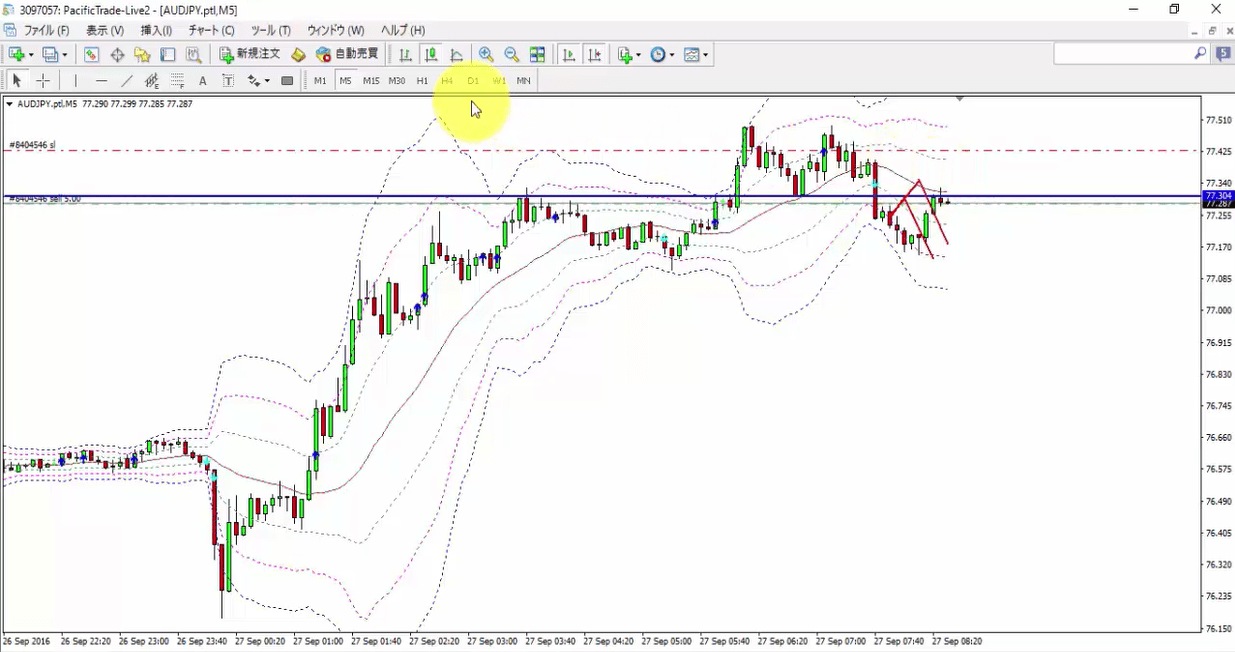The height and width of the screenshot is (652, 1235).
Task: Toggle bar chart display mode
Action: 405,54
